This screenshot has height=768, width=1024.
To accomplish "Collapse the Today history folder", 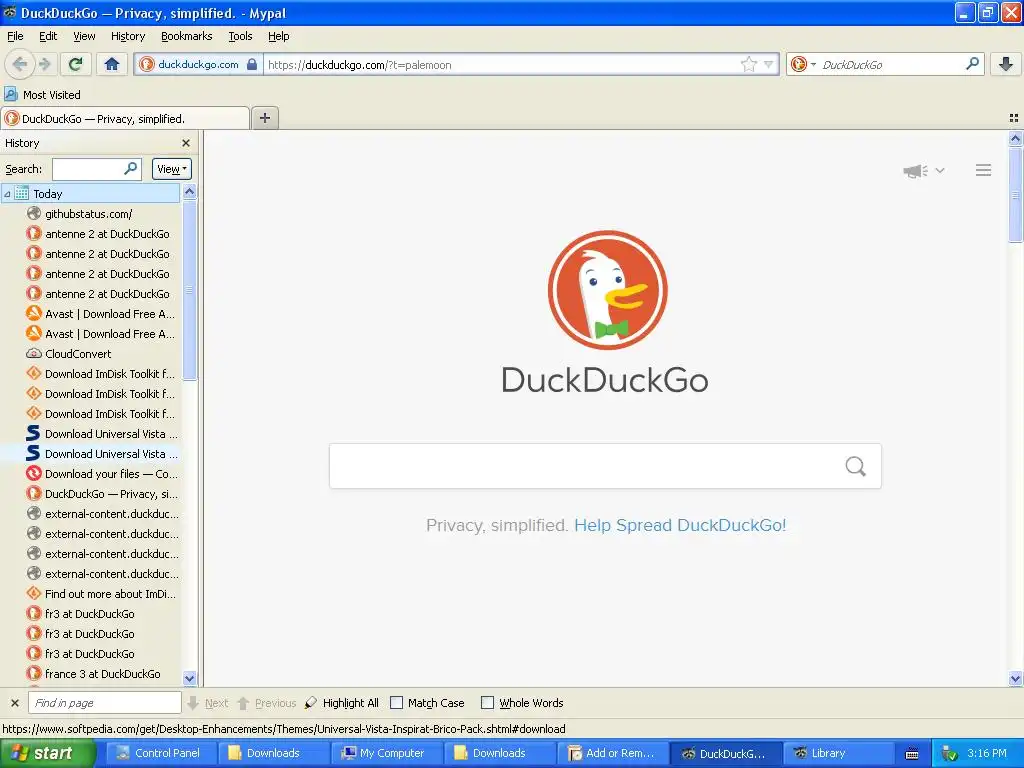I will 7,194.
